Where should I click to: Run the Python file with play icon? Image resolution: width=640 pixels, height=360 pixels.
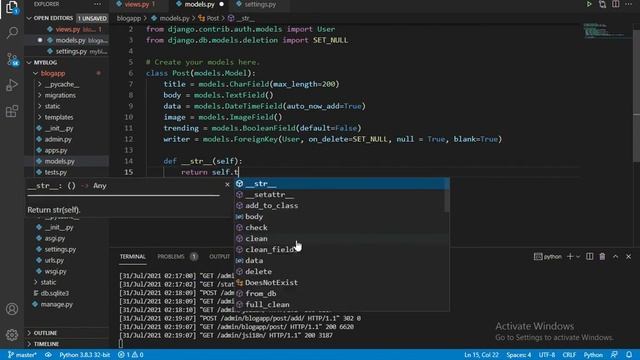point(589,4)
